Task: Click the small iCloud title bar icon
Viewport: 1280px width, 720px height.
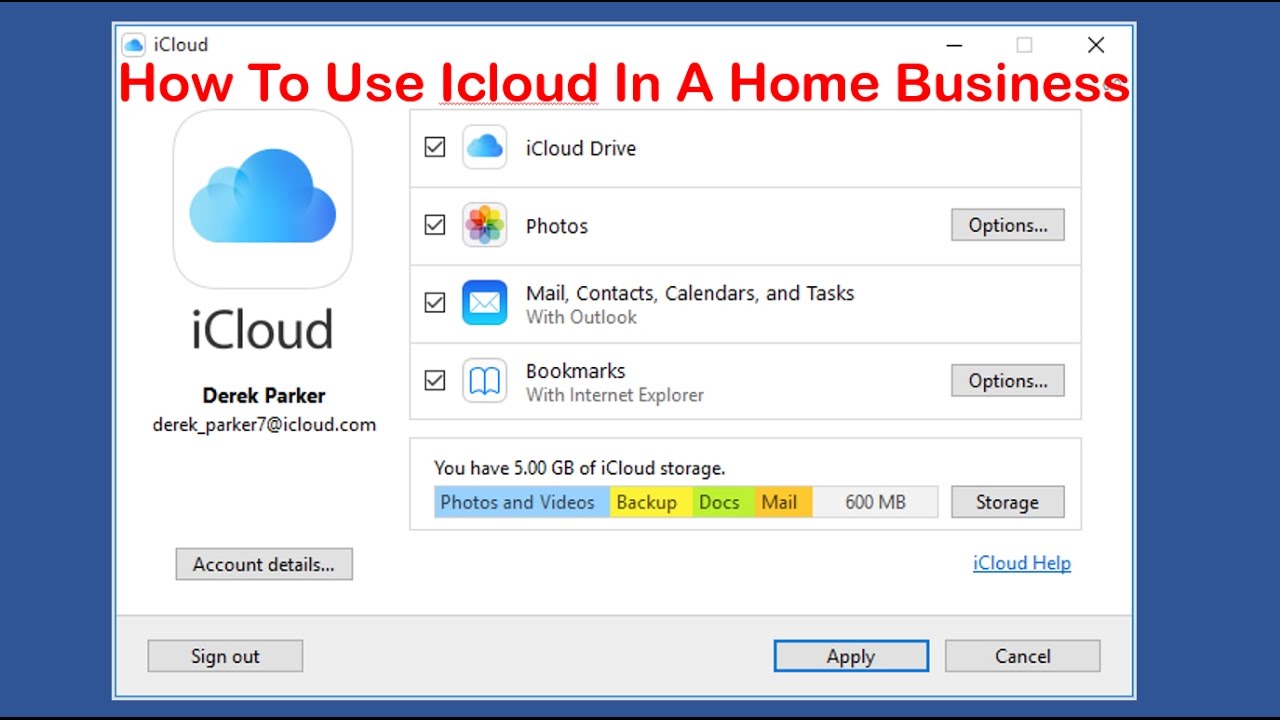Action: (133, 45)
